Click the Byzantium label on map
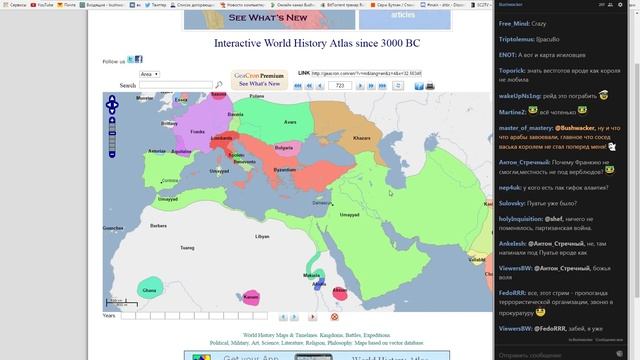640x360 pixels. pyautogui.click(x=285, y=170)
